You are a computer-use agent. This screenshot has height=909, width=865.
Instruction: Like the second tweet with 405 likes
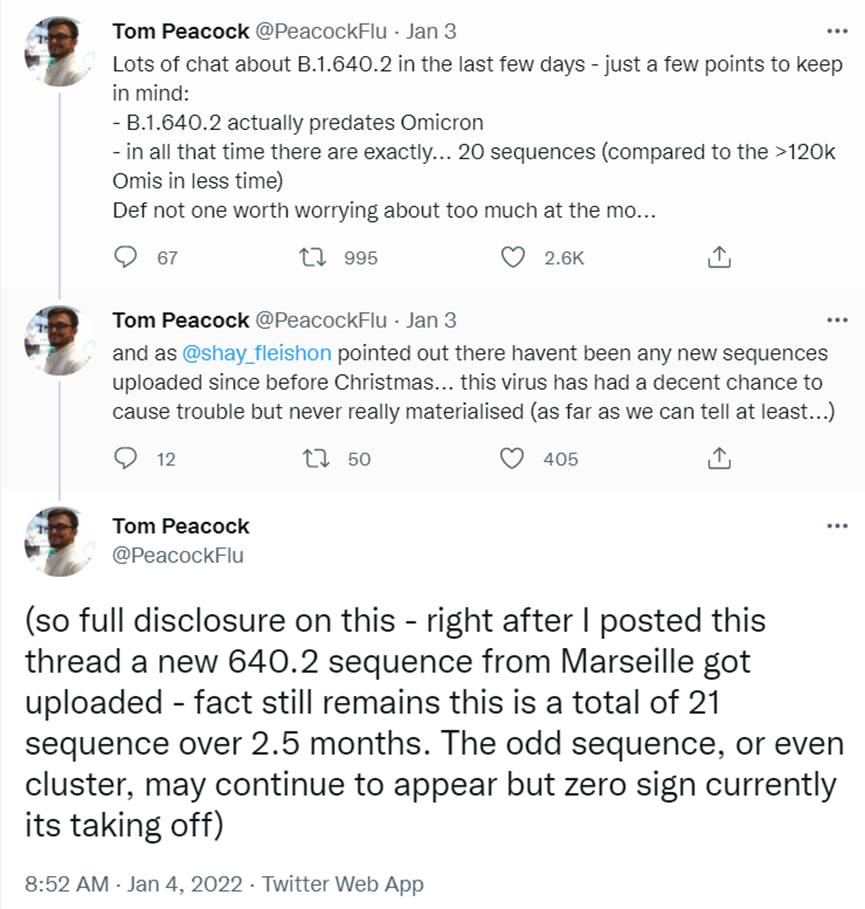[x=513, y=458]
